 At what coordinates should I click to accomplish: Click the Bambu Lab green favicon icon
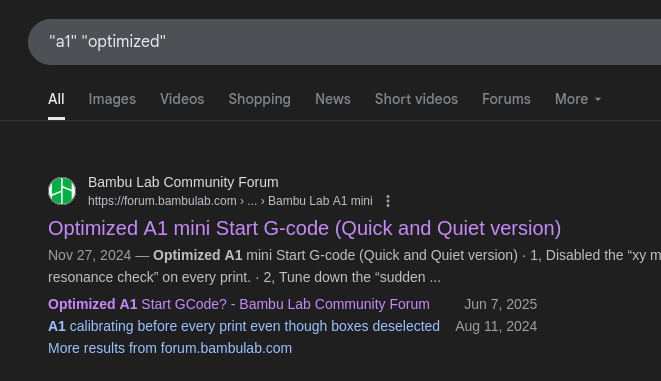(x=62, y=191)
